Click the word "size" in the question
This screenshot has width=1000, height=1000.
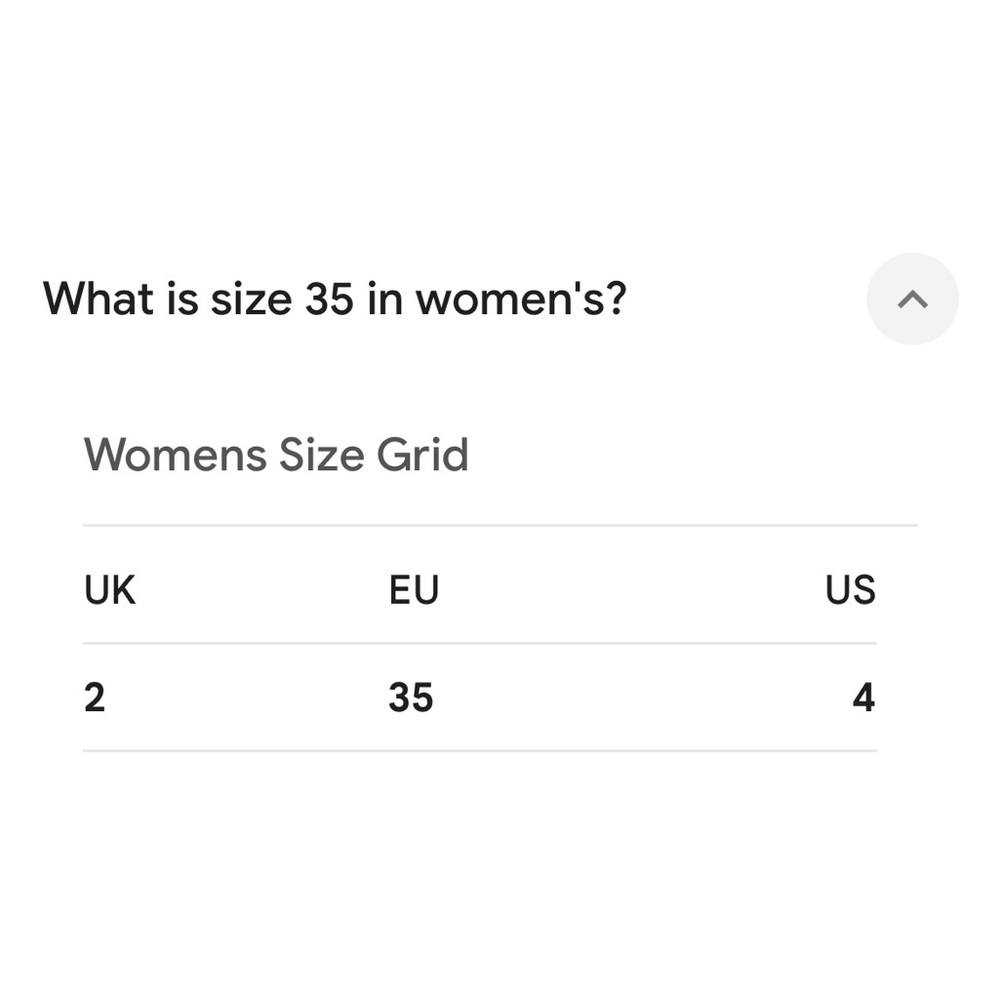251,300
